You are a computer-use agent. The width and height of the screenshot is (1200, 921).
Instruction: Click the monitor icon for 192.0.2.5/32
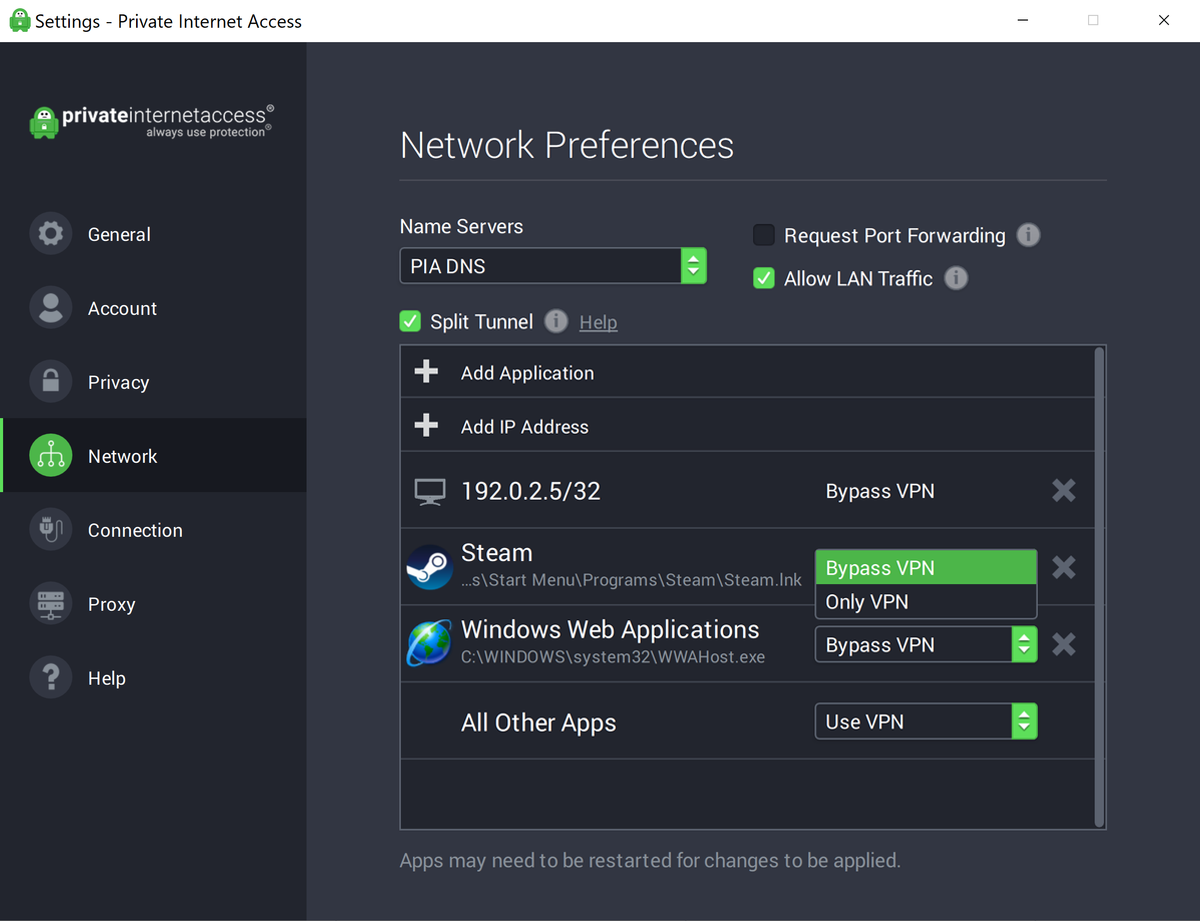tap(430, 491)
